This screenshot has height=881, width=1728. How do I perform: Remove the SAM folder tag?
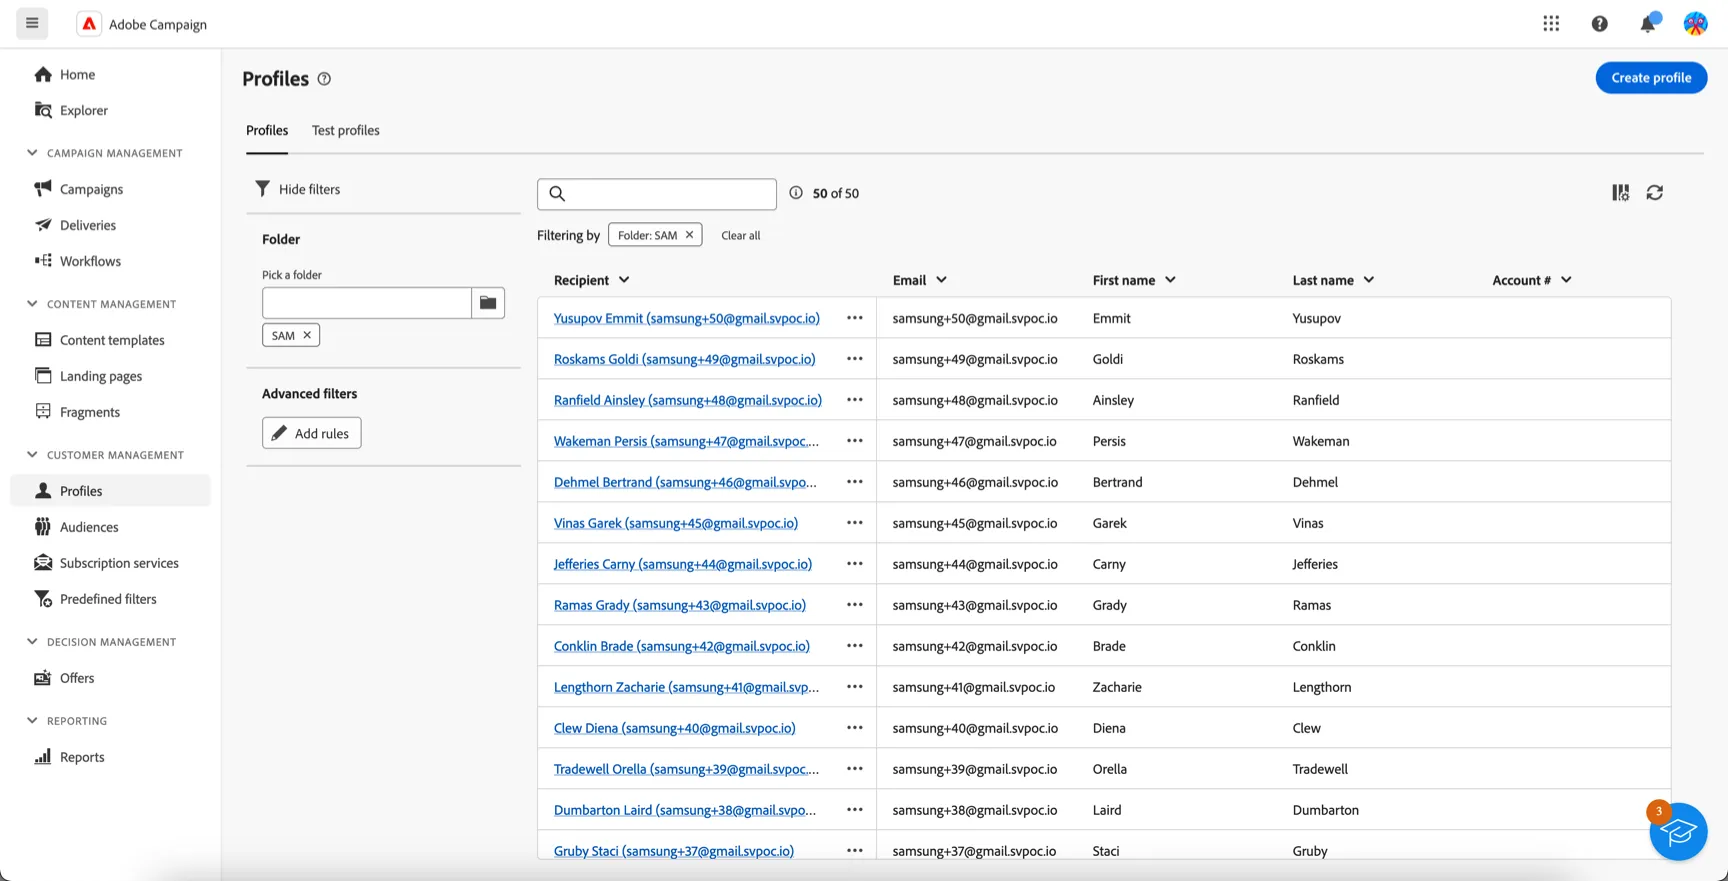click(307, 335)
